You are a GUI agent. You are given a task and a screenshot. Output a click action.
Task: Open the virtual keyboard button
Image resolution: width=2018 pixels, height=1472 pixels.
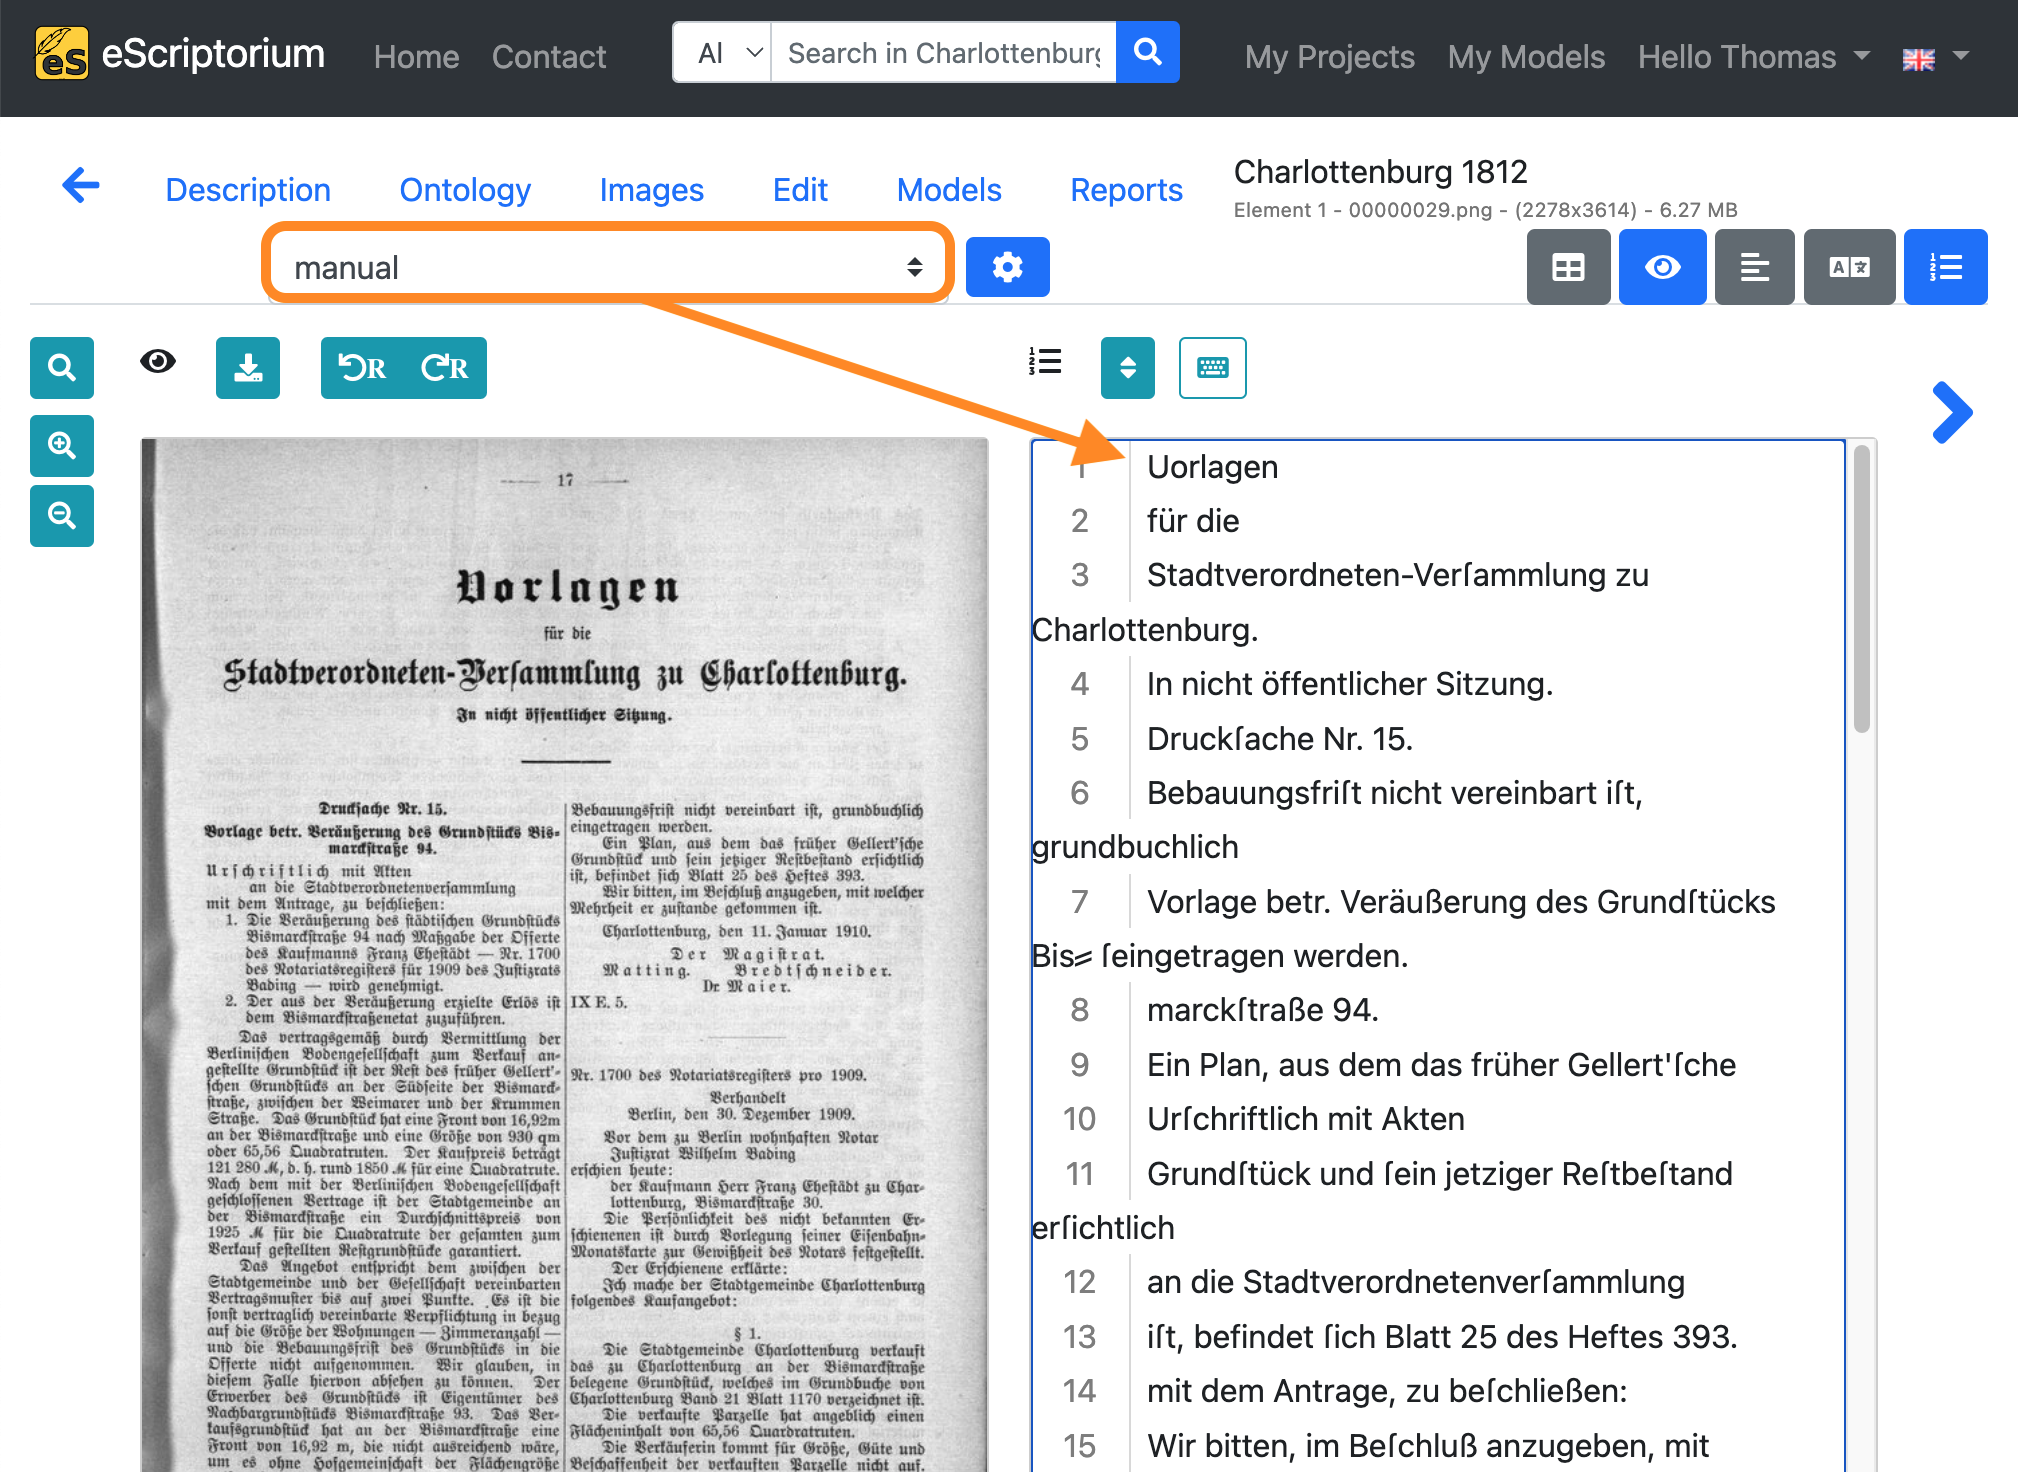pyautogui.click(x=1212, y=368)
